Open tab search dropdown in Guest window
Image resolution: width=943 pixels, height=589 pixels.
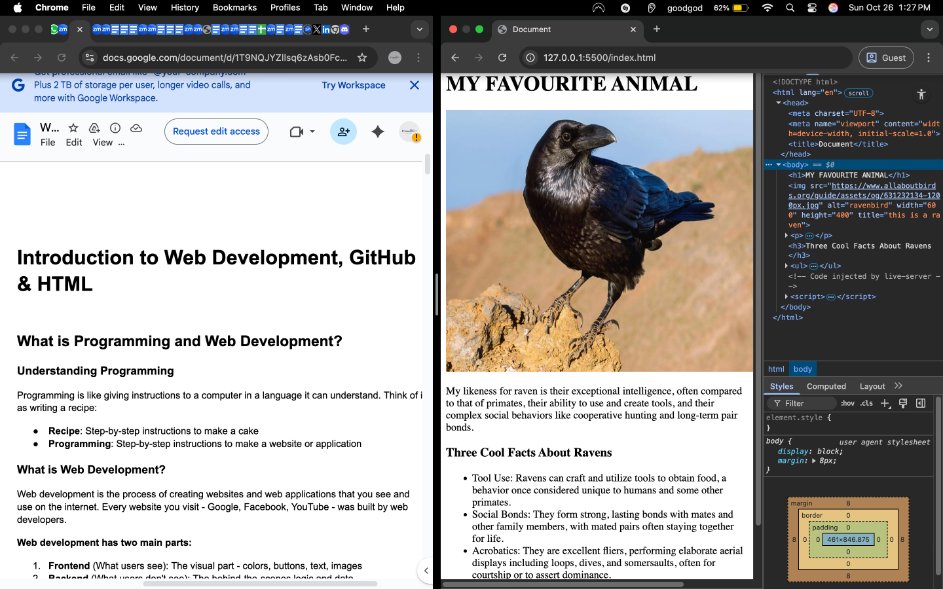929,29
